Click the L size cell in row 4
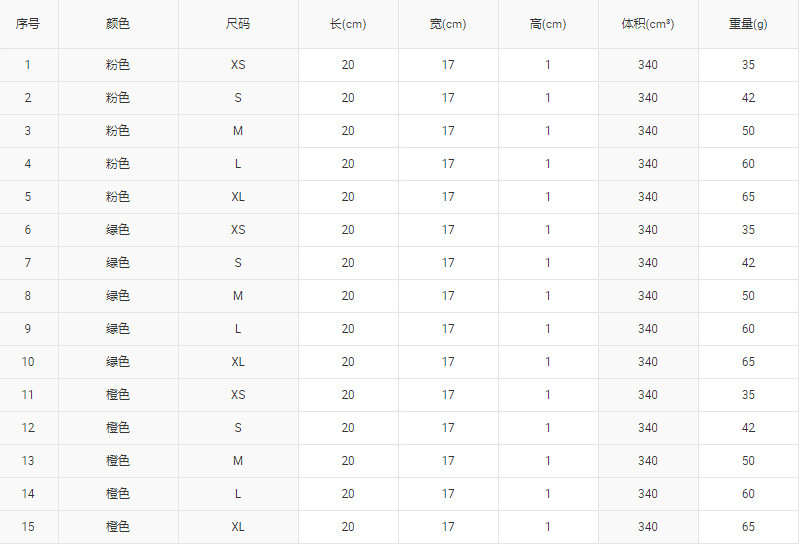Screen dimensions: 804x558 point(238,164)
